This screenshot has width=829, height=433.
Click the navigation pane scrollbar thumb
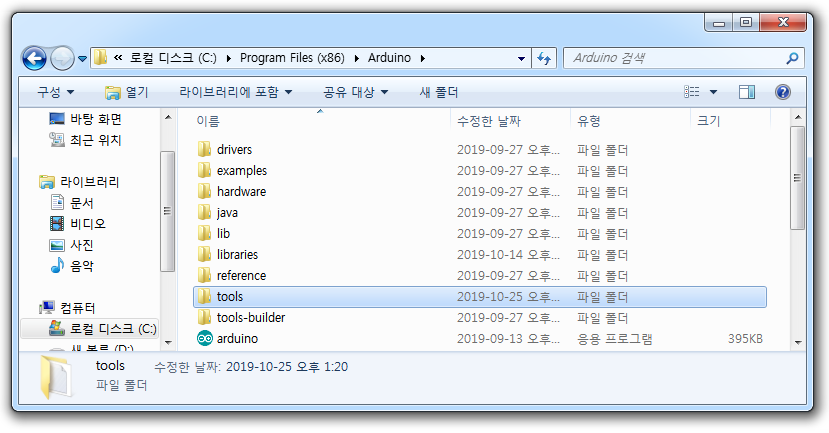(x=168, y=211)
